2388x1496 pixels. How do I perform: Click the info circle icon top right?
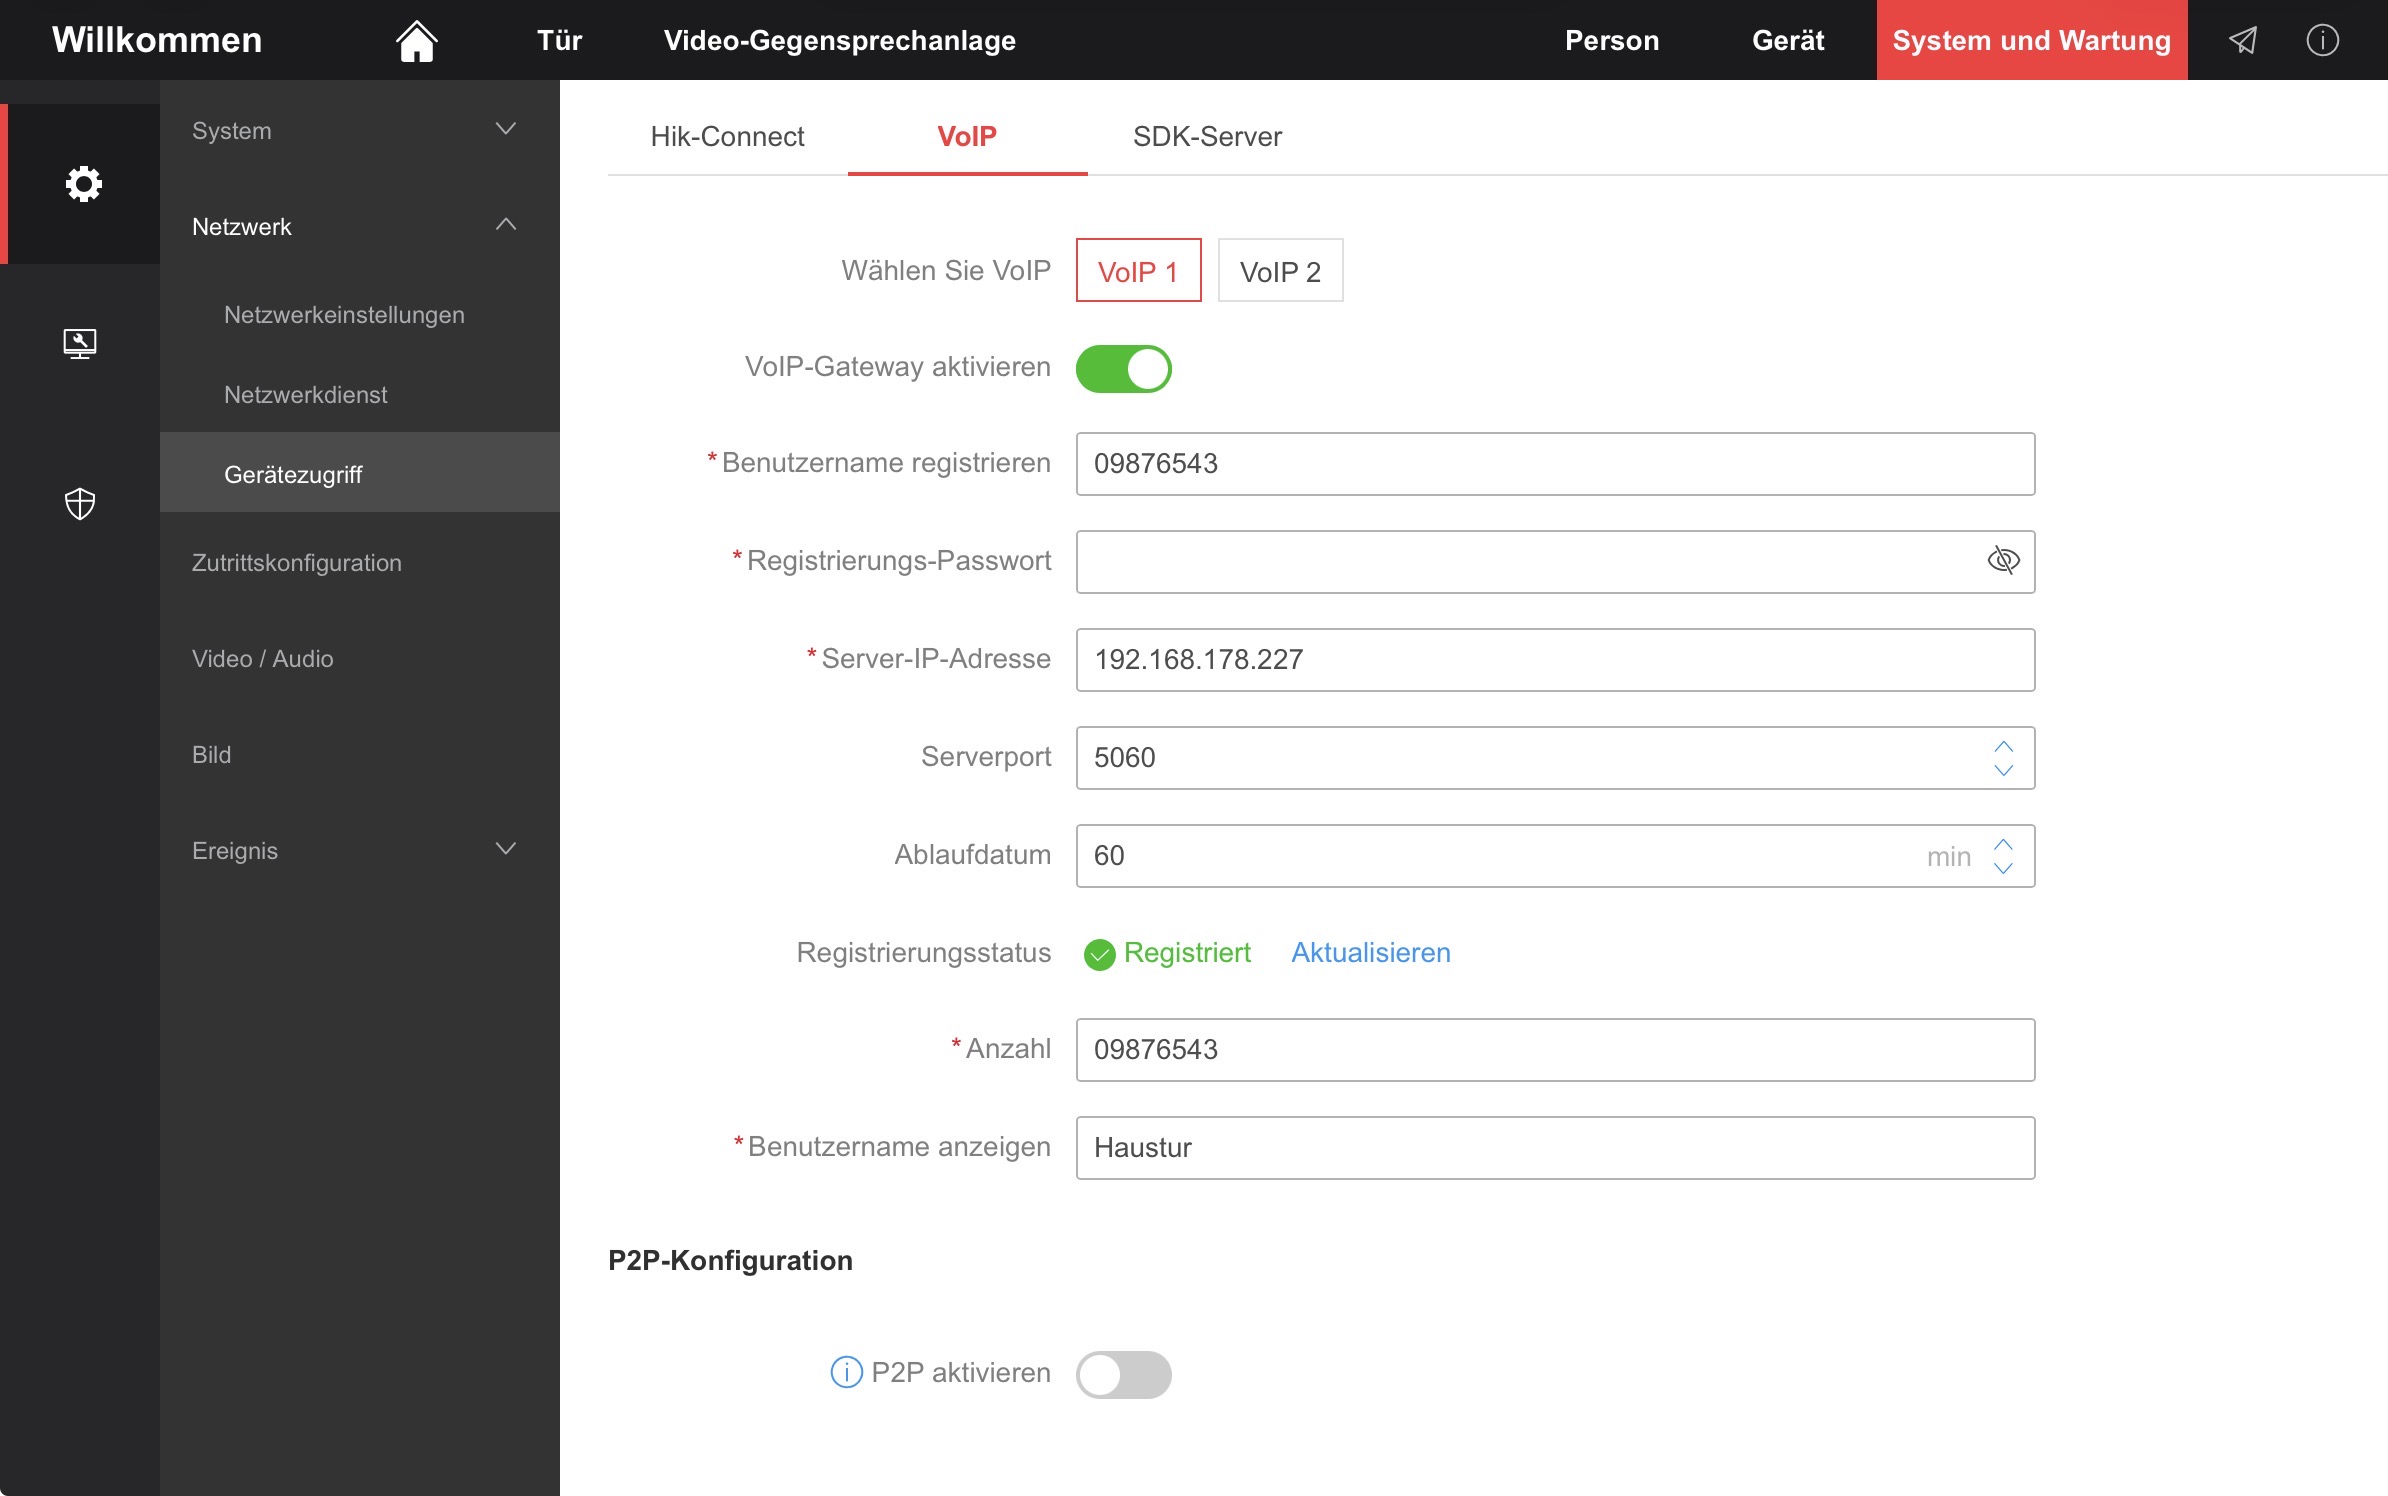pos(2322,41)
